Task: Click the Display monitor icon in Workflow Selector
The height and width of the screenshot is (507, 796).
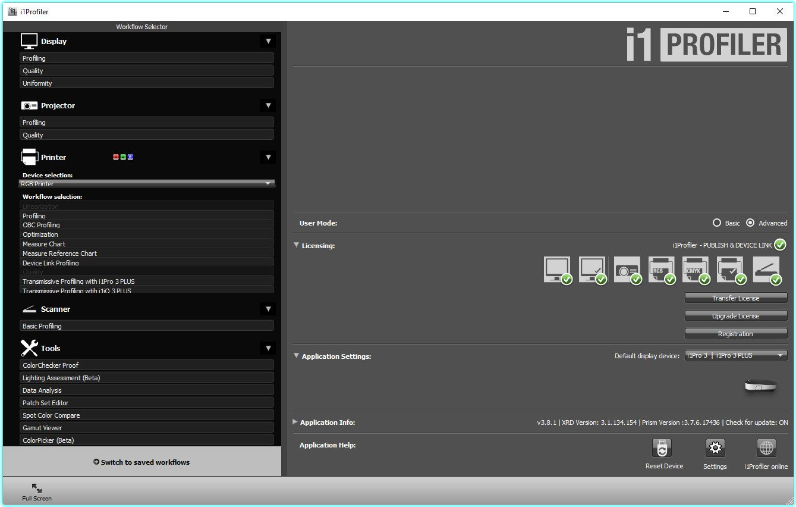Action: pyautogui.click(x=29, y=41)
